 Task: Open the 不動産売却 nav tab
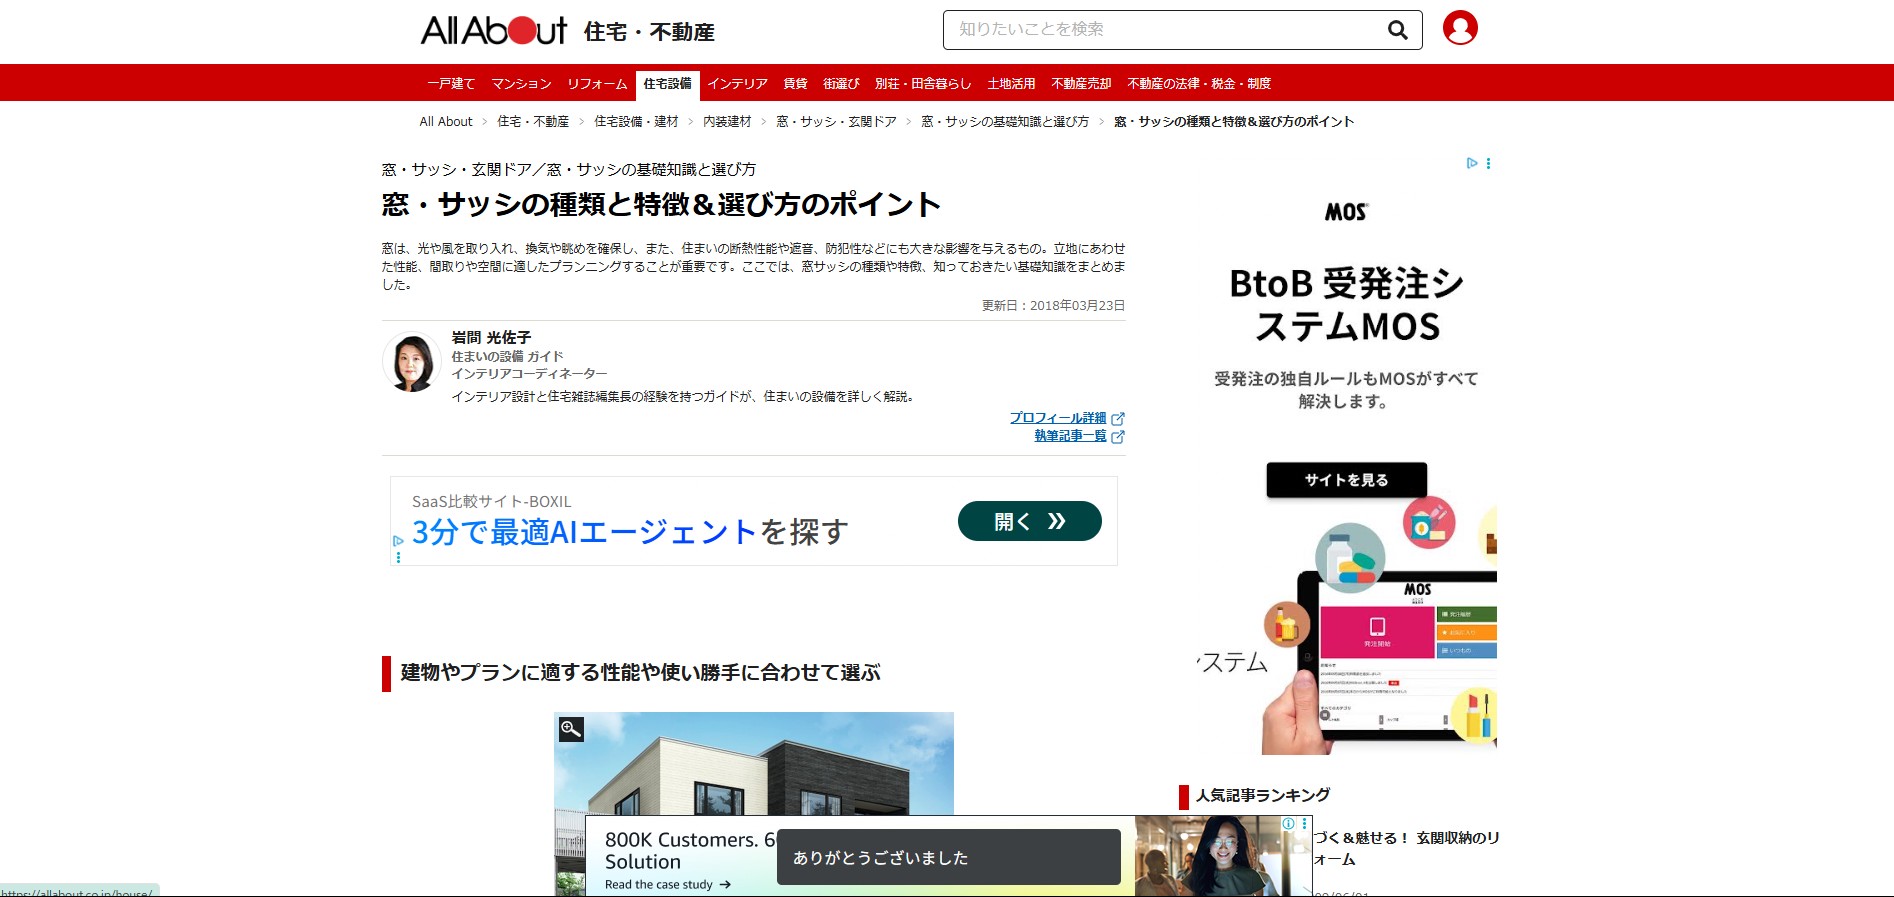click(1081, 84)
